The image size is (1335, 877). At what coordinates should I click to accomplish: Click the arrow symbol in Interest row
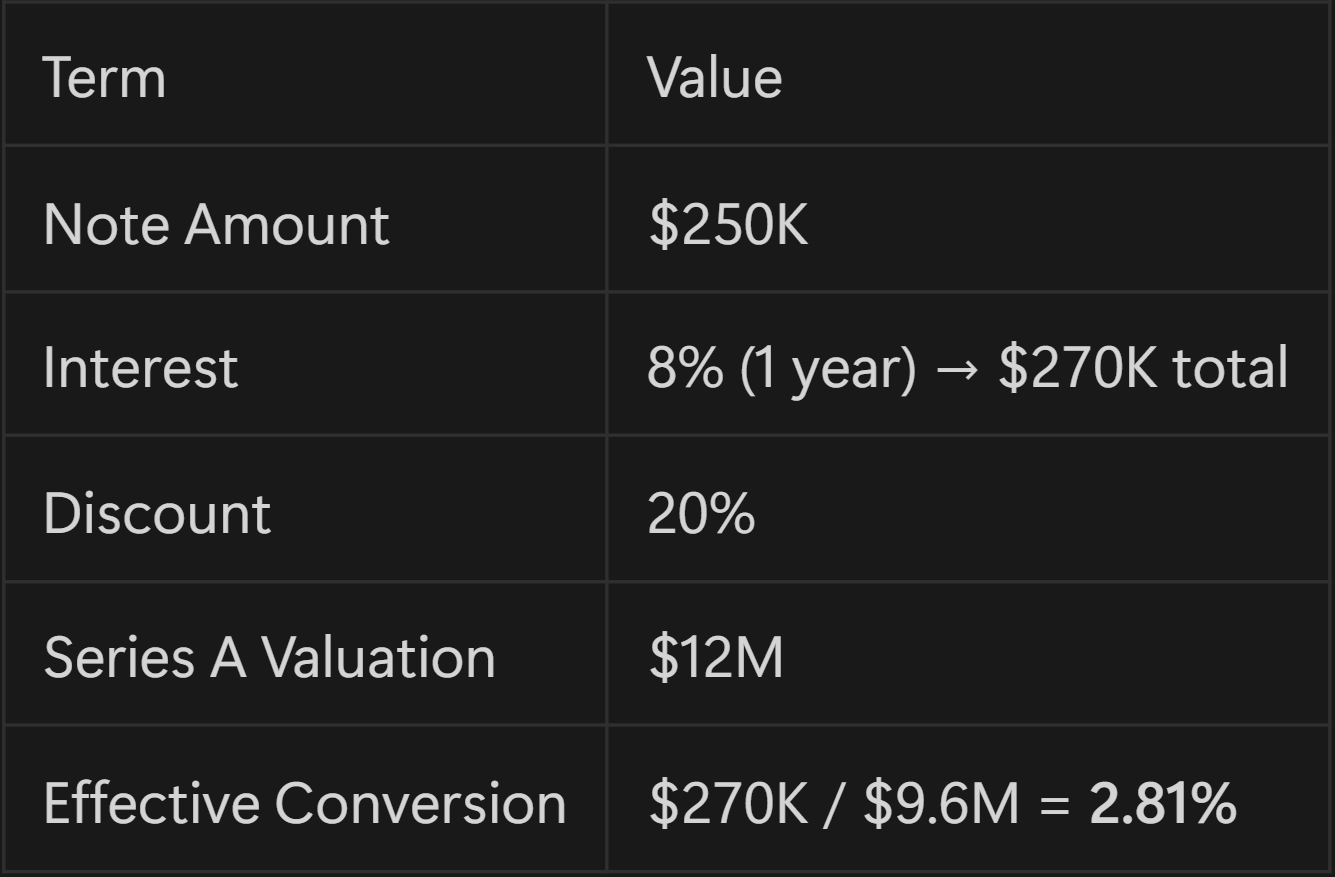click(x=957, y=369)
